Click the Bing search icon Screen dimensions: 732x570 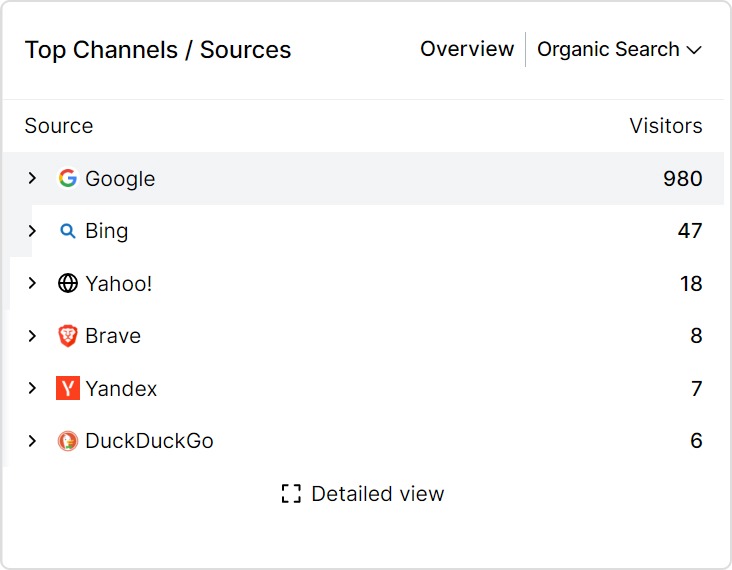coord(68,231)
